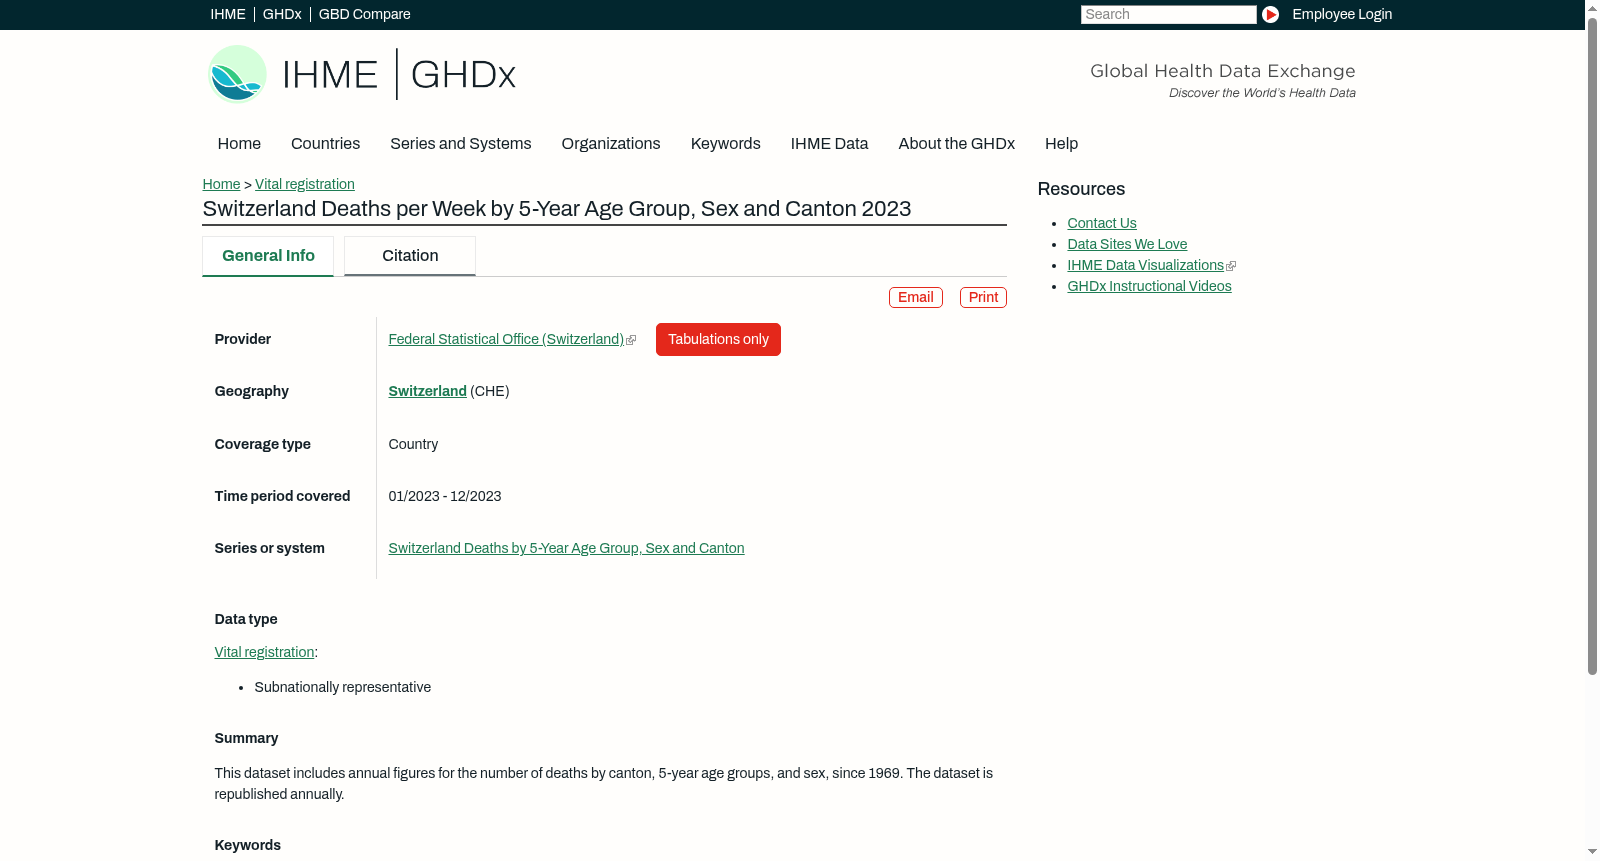Click the Summary heading

[246, 739]
